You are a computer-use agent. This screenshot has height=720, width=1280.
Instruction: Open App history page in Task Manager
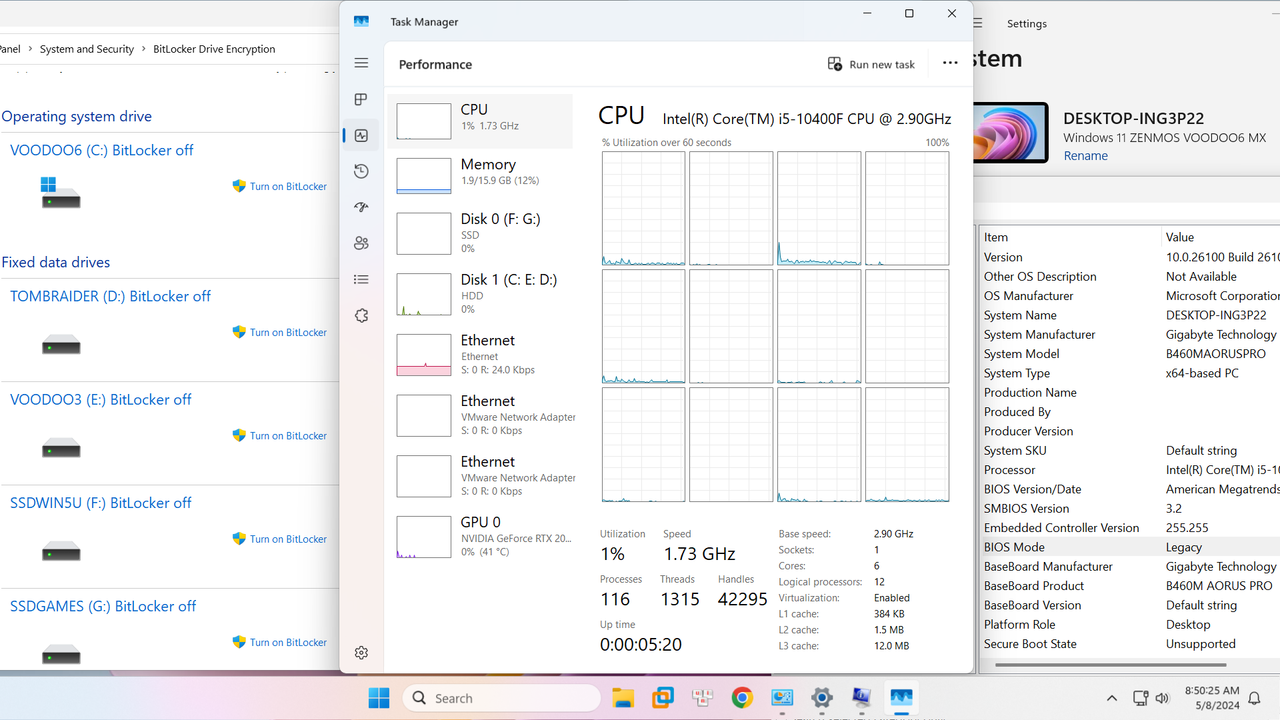[361, 171]
